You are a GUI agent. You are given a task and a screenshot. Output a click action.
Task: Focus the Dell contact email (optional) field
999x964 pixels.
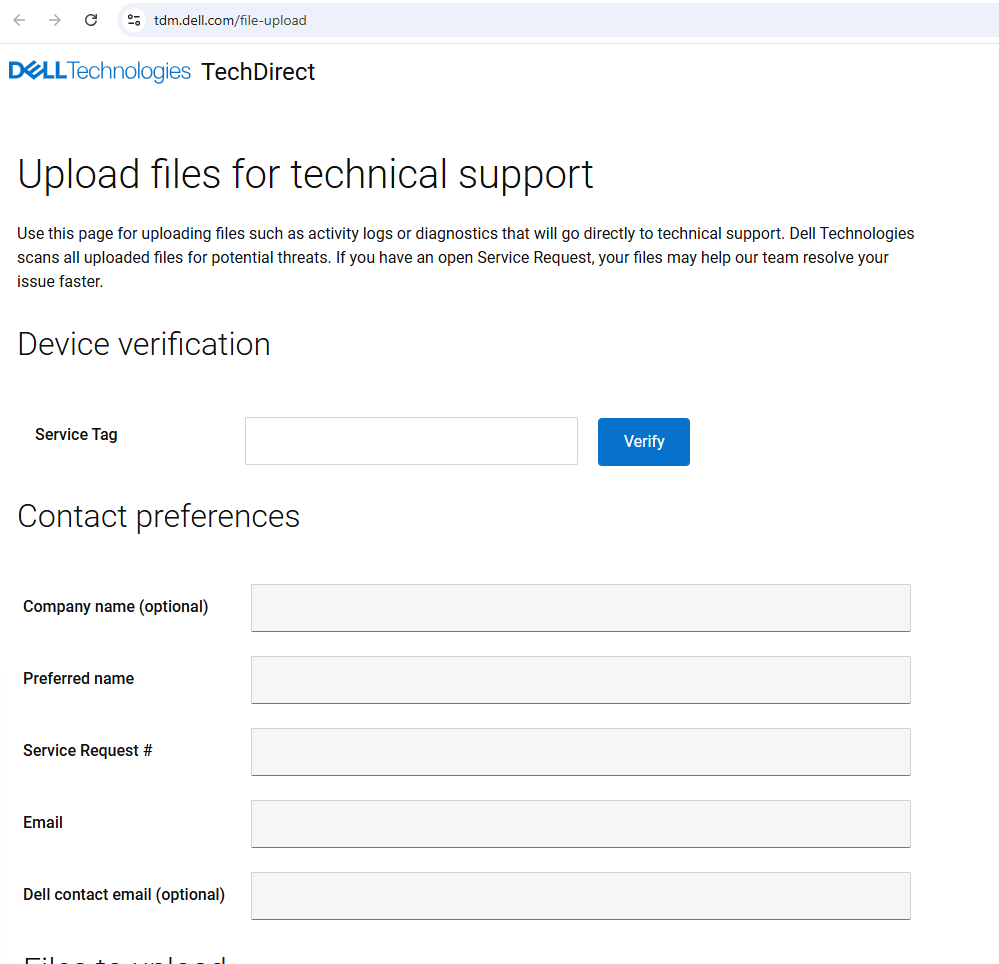(x=580, y=896)
